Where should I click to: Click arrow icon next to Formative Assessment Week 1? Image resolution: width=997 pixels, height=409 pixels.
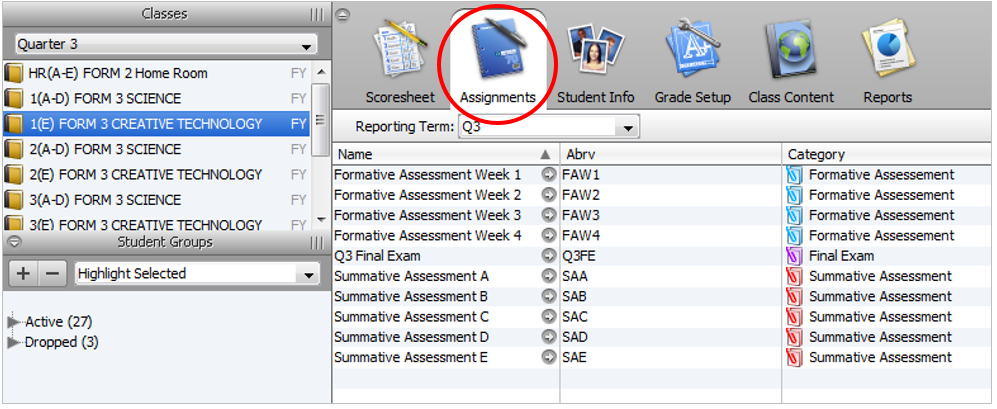549,175
